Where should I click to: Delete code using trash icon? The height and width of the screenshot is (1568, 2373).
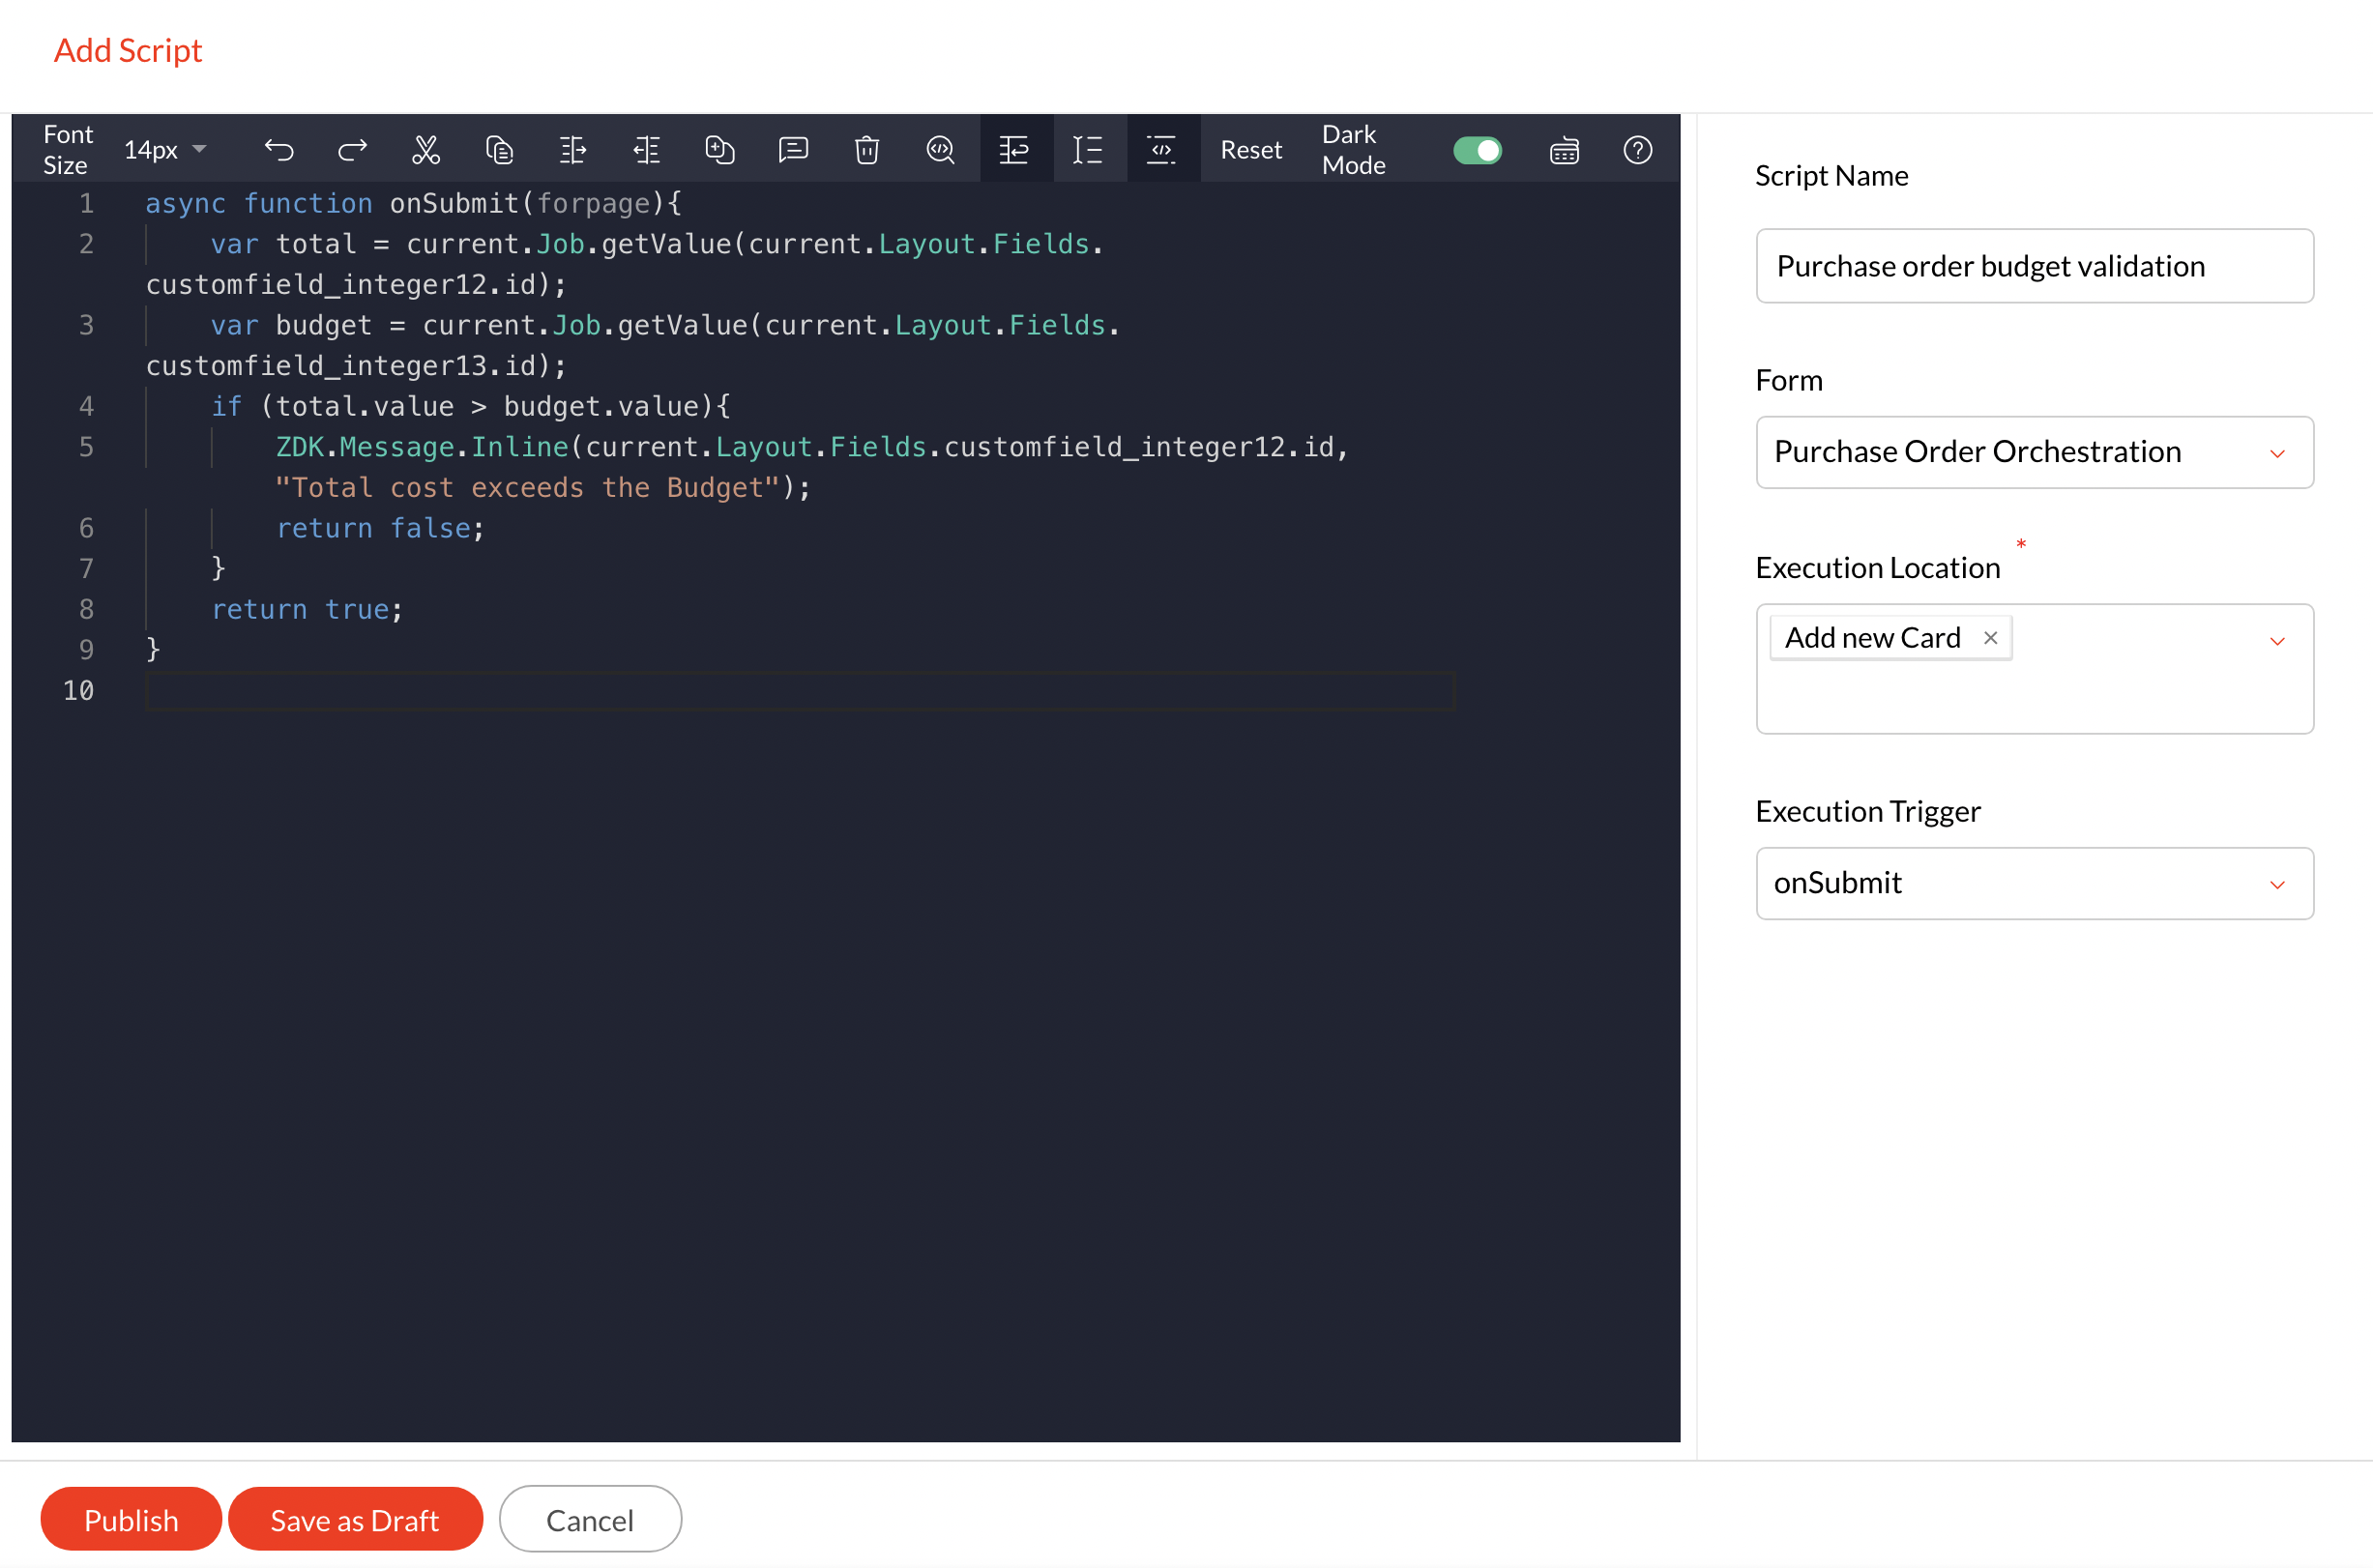867,150
